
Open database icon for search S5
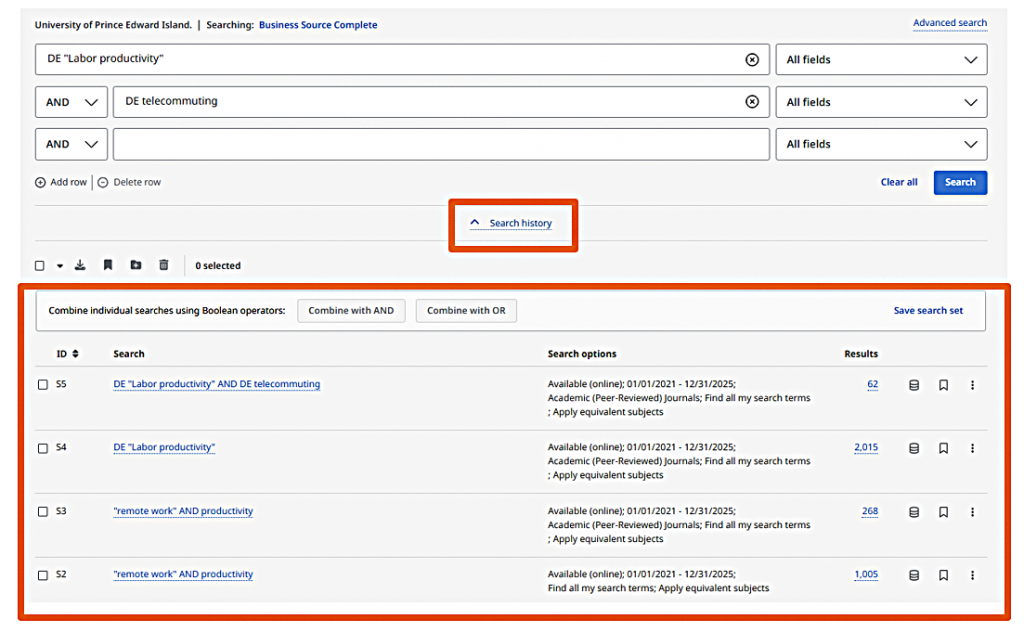pyautogui.click(x=914, y=385)
